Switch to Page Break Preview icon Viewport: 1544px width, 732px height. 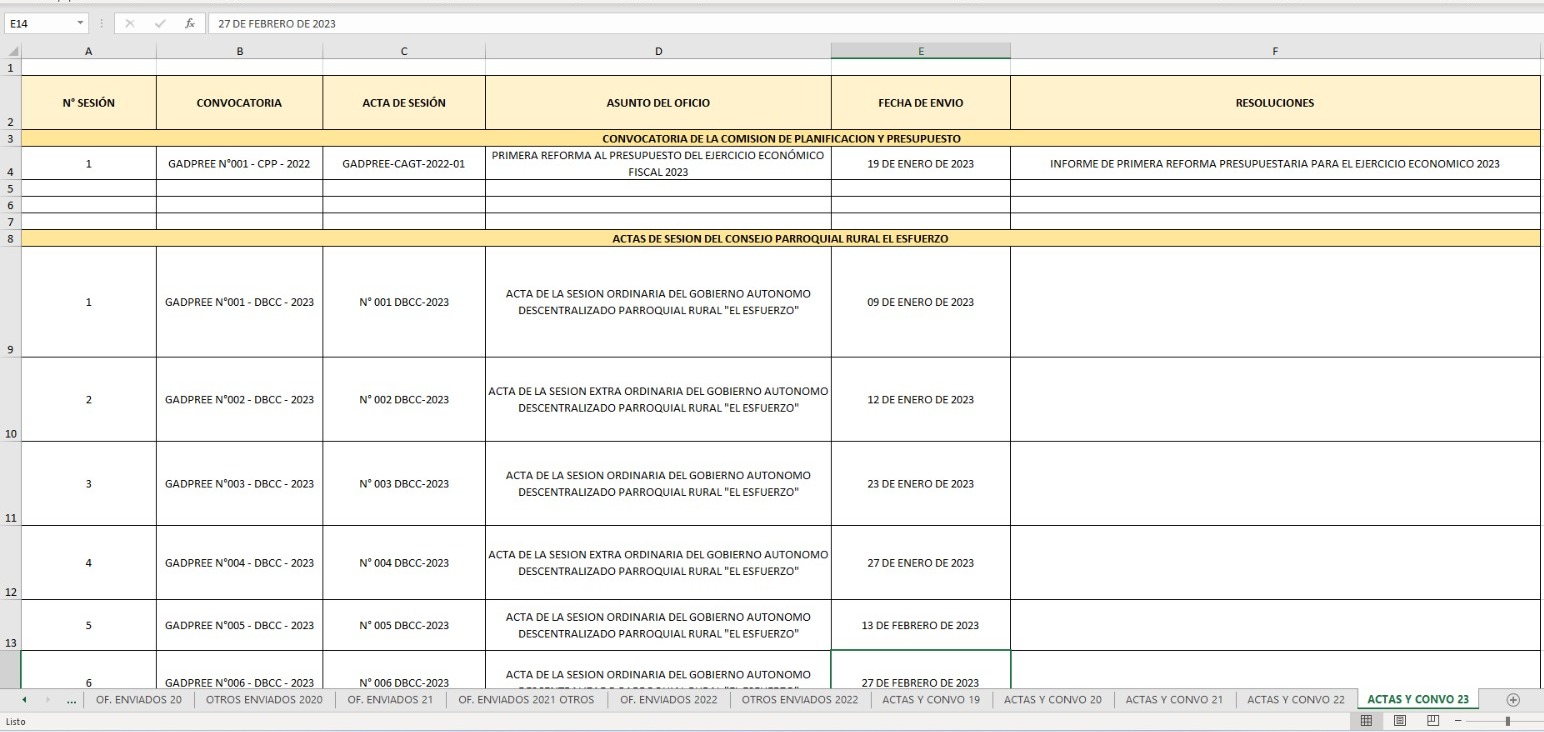tap(1432, 721)
